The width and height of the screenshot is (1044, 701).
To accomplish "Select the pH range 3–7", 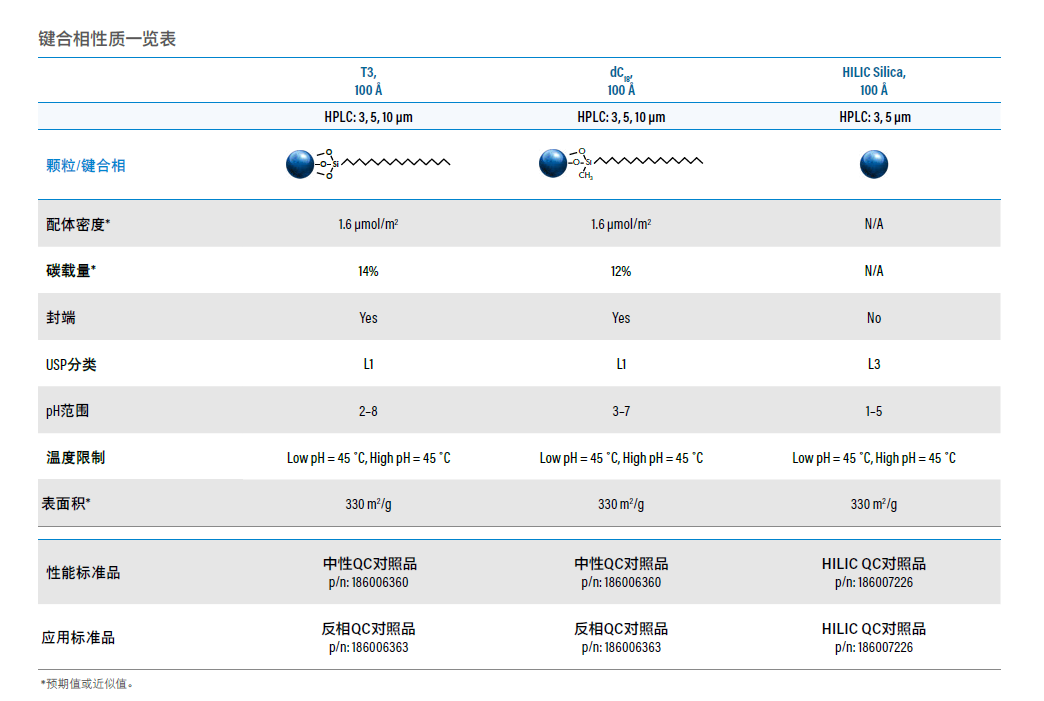I will tap(621, 411).
